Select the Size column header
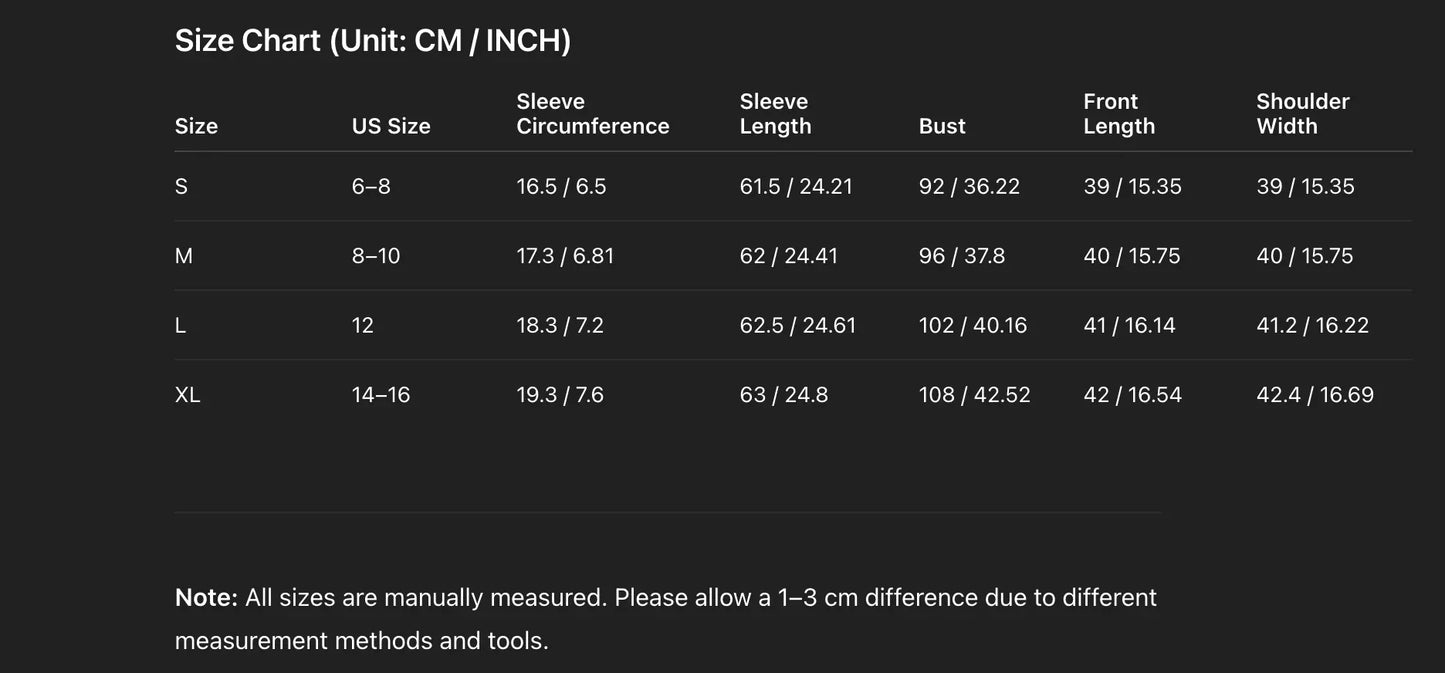Screen dimensions: 1445x673 coord(196,126)
